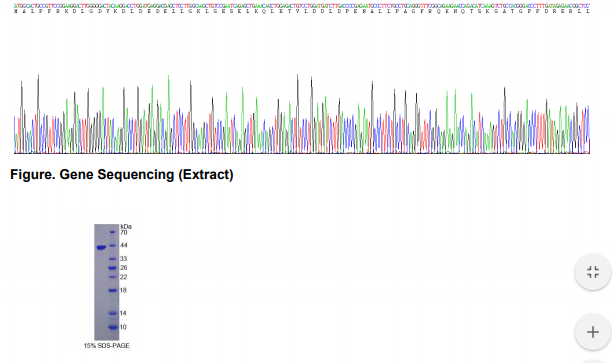This screenshot has width=612, height=363.
Task: Click the 14 marker label
Action: point(123,313)
